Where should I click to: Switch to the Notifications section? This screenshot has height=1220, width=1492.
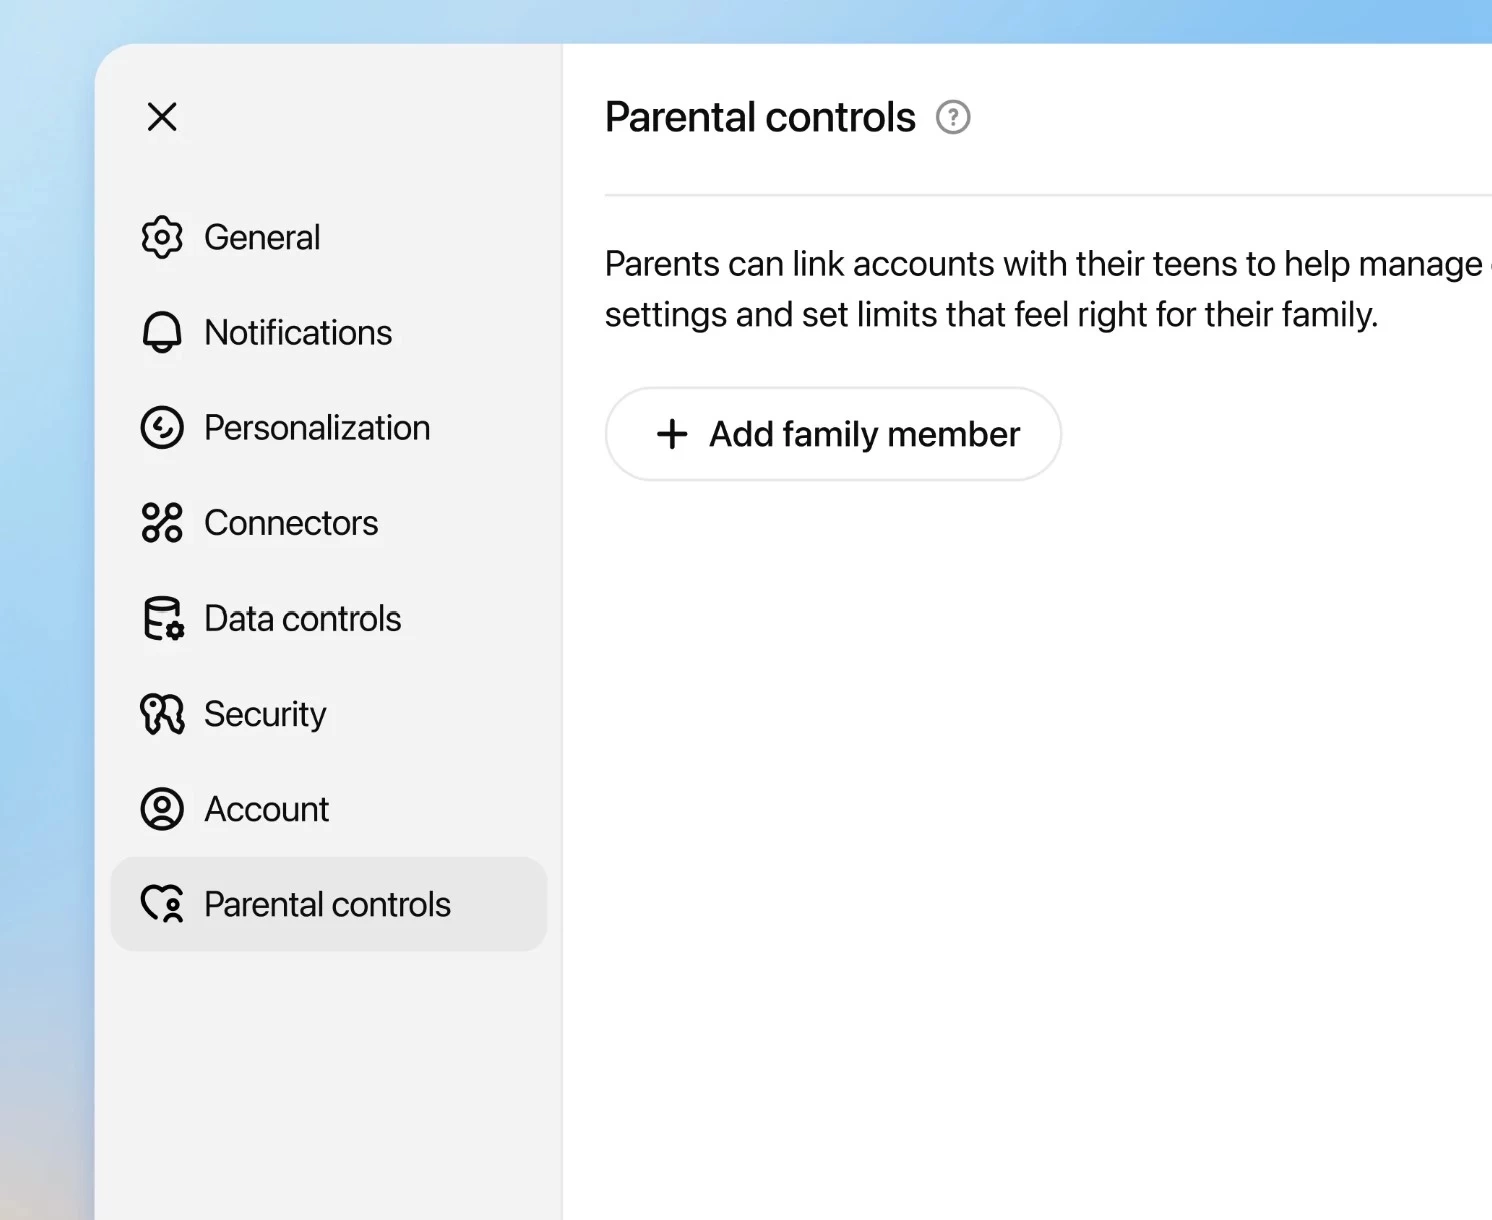pos(298,333)
